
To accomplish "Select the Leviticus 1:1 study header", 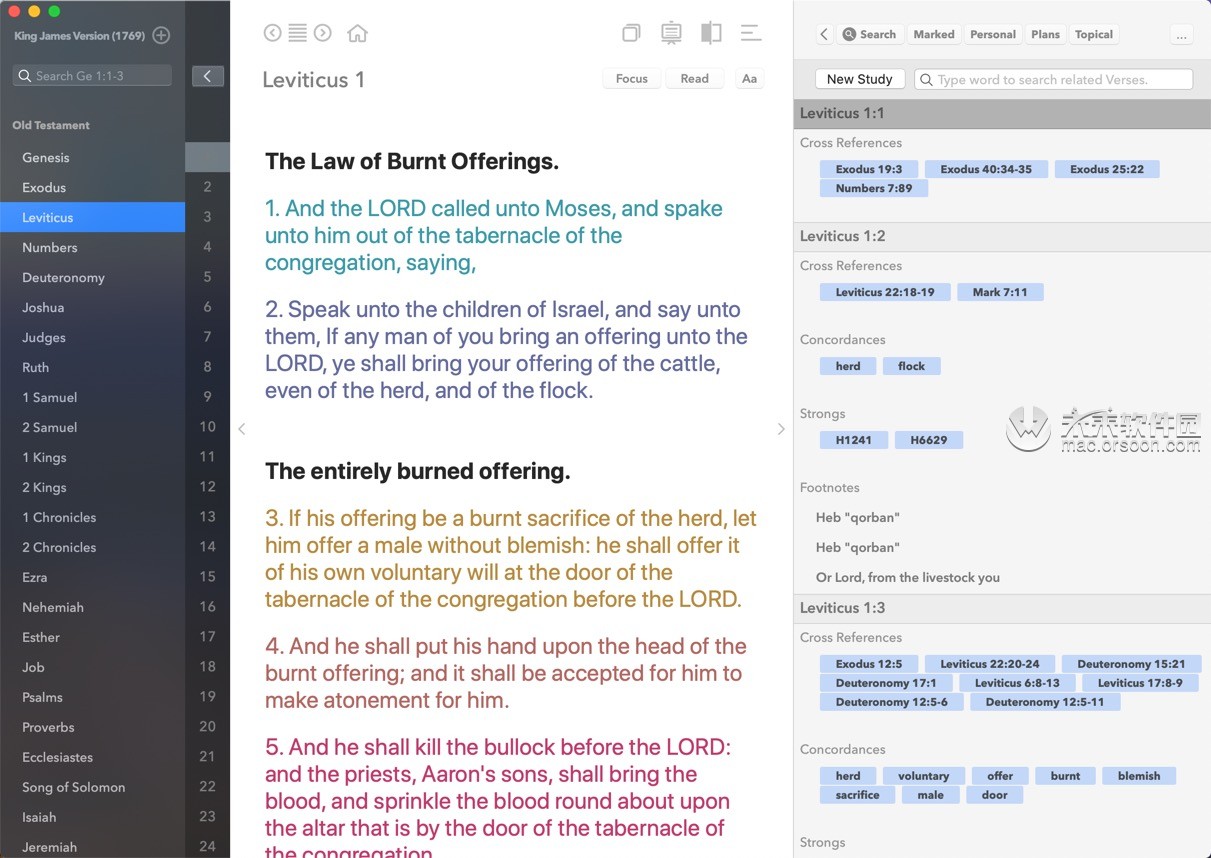I will (1002, 114).
